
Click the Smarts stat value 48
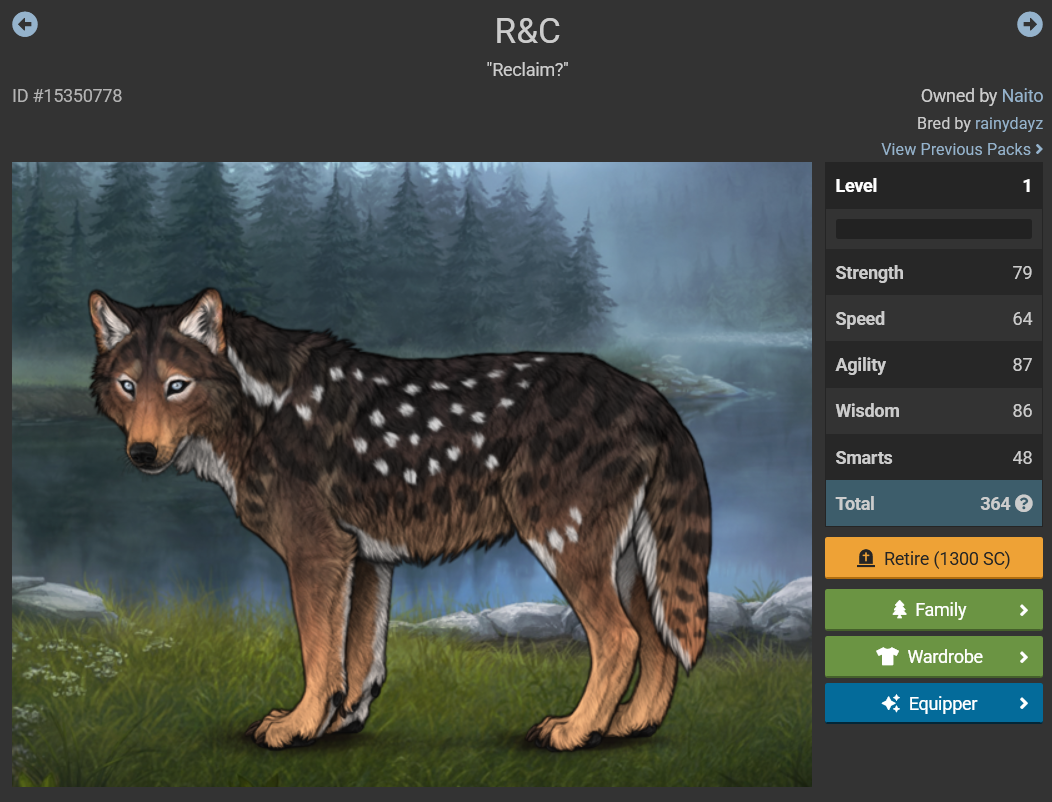[1022, 458]
